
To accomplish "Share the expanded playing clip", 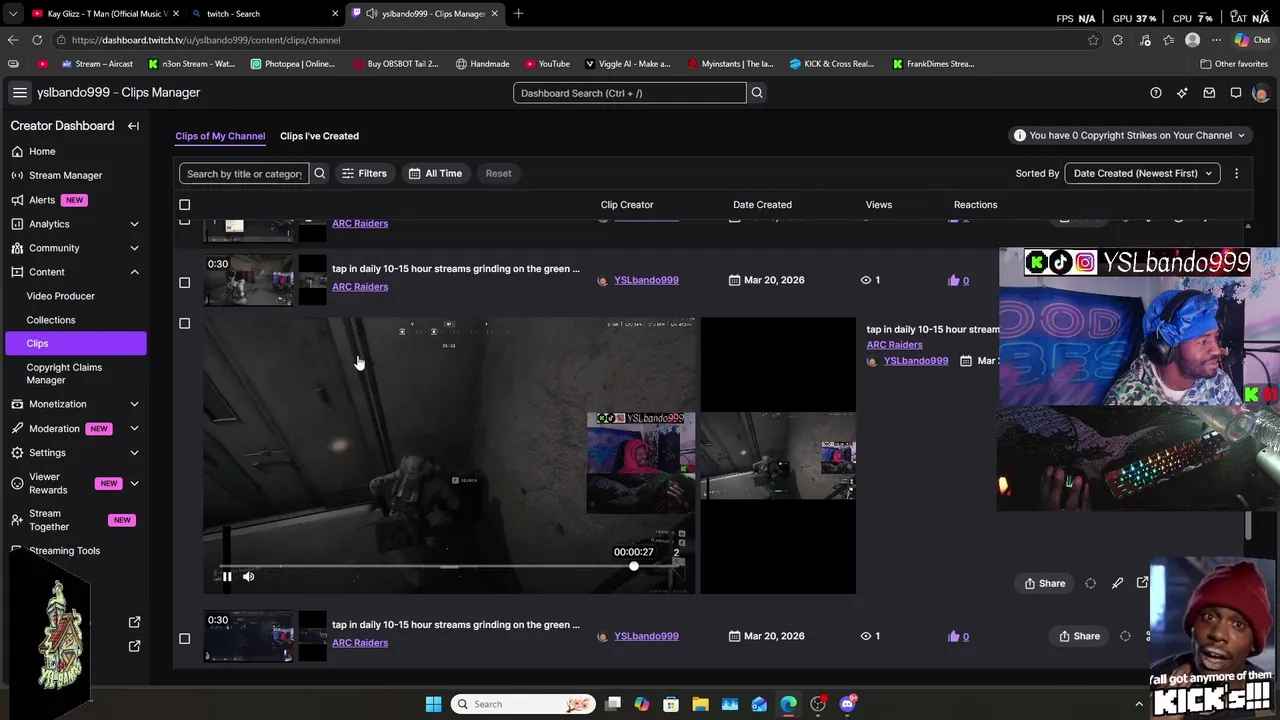I will [x=1045, y=583].
